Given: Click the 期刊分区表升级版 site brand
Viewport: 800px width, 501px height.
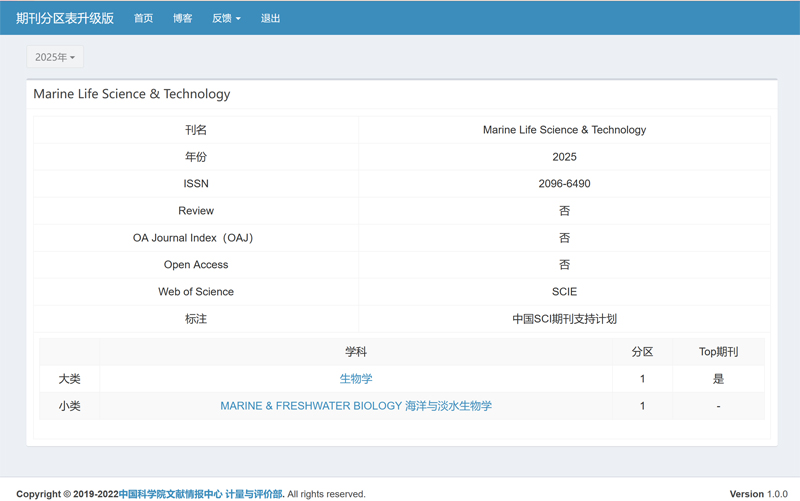Looking at the screenshot, I should click(x=65, y=18).
